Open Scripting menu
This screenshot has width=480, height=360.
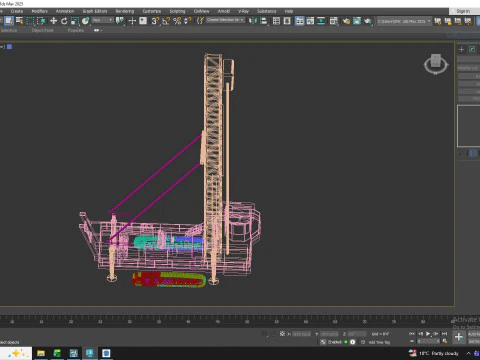177,11
